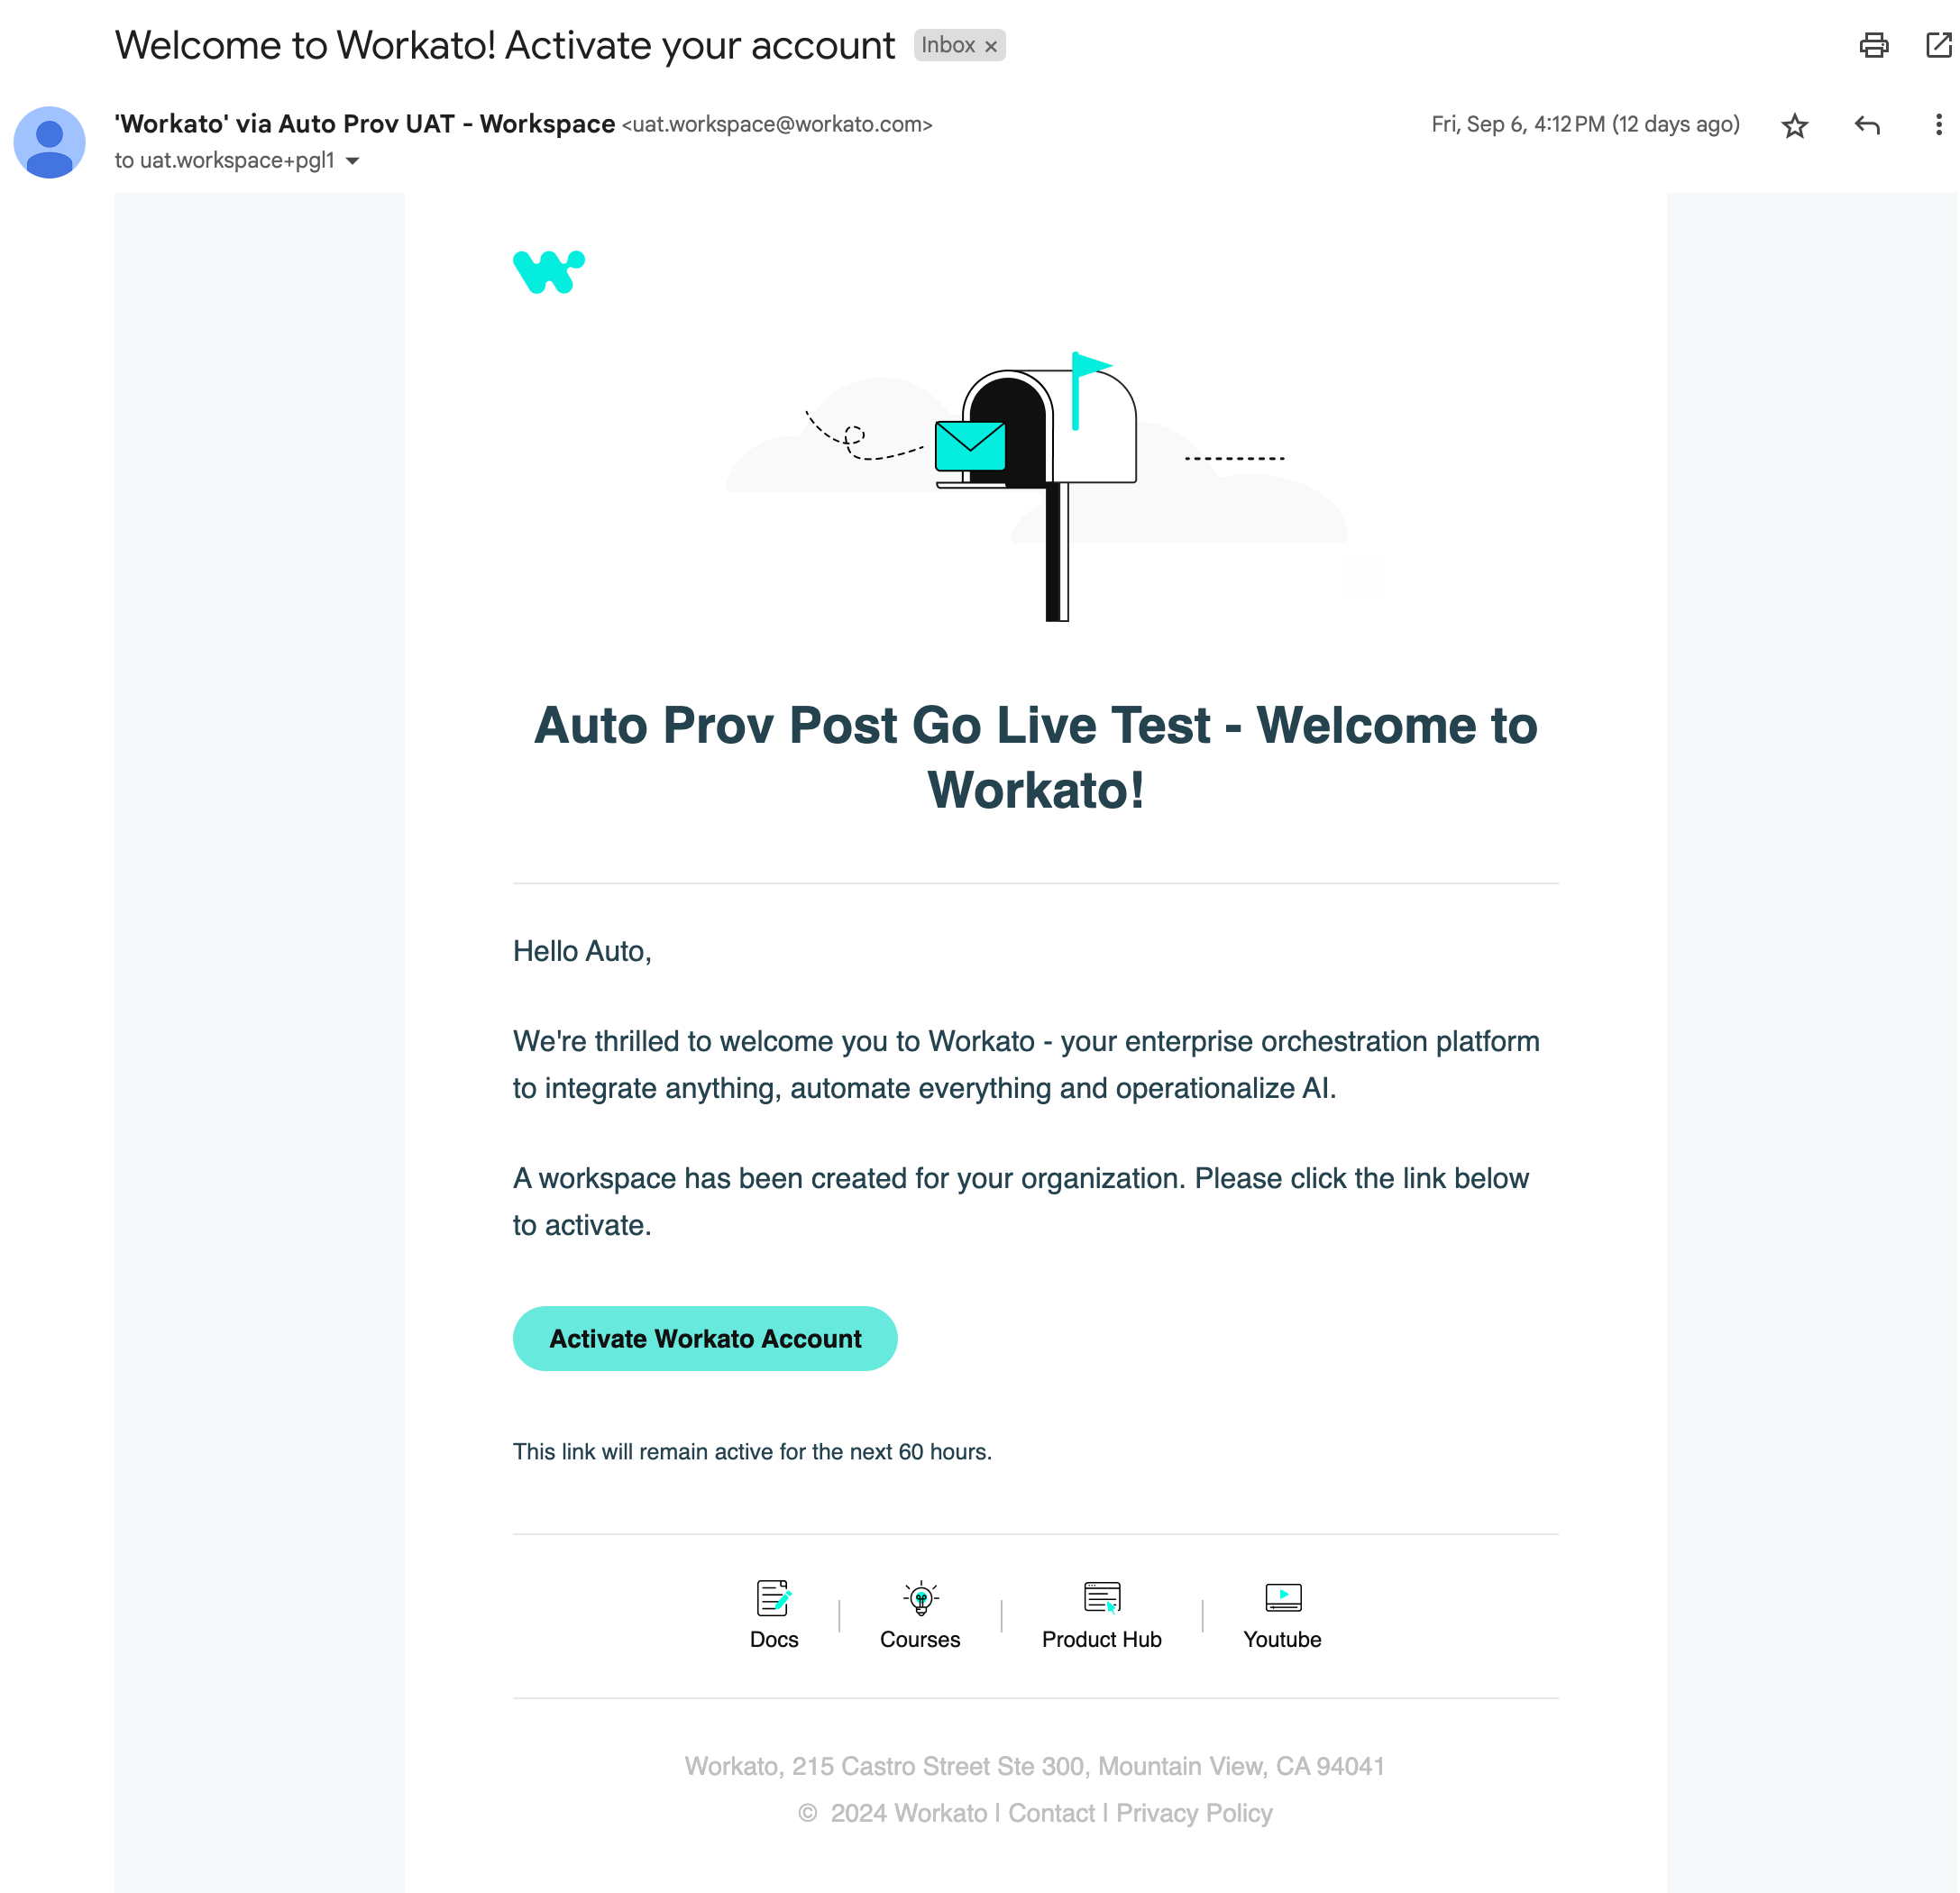Click the star/bookmark email icon

point(1796,124)
